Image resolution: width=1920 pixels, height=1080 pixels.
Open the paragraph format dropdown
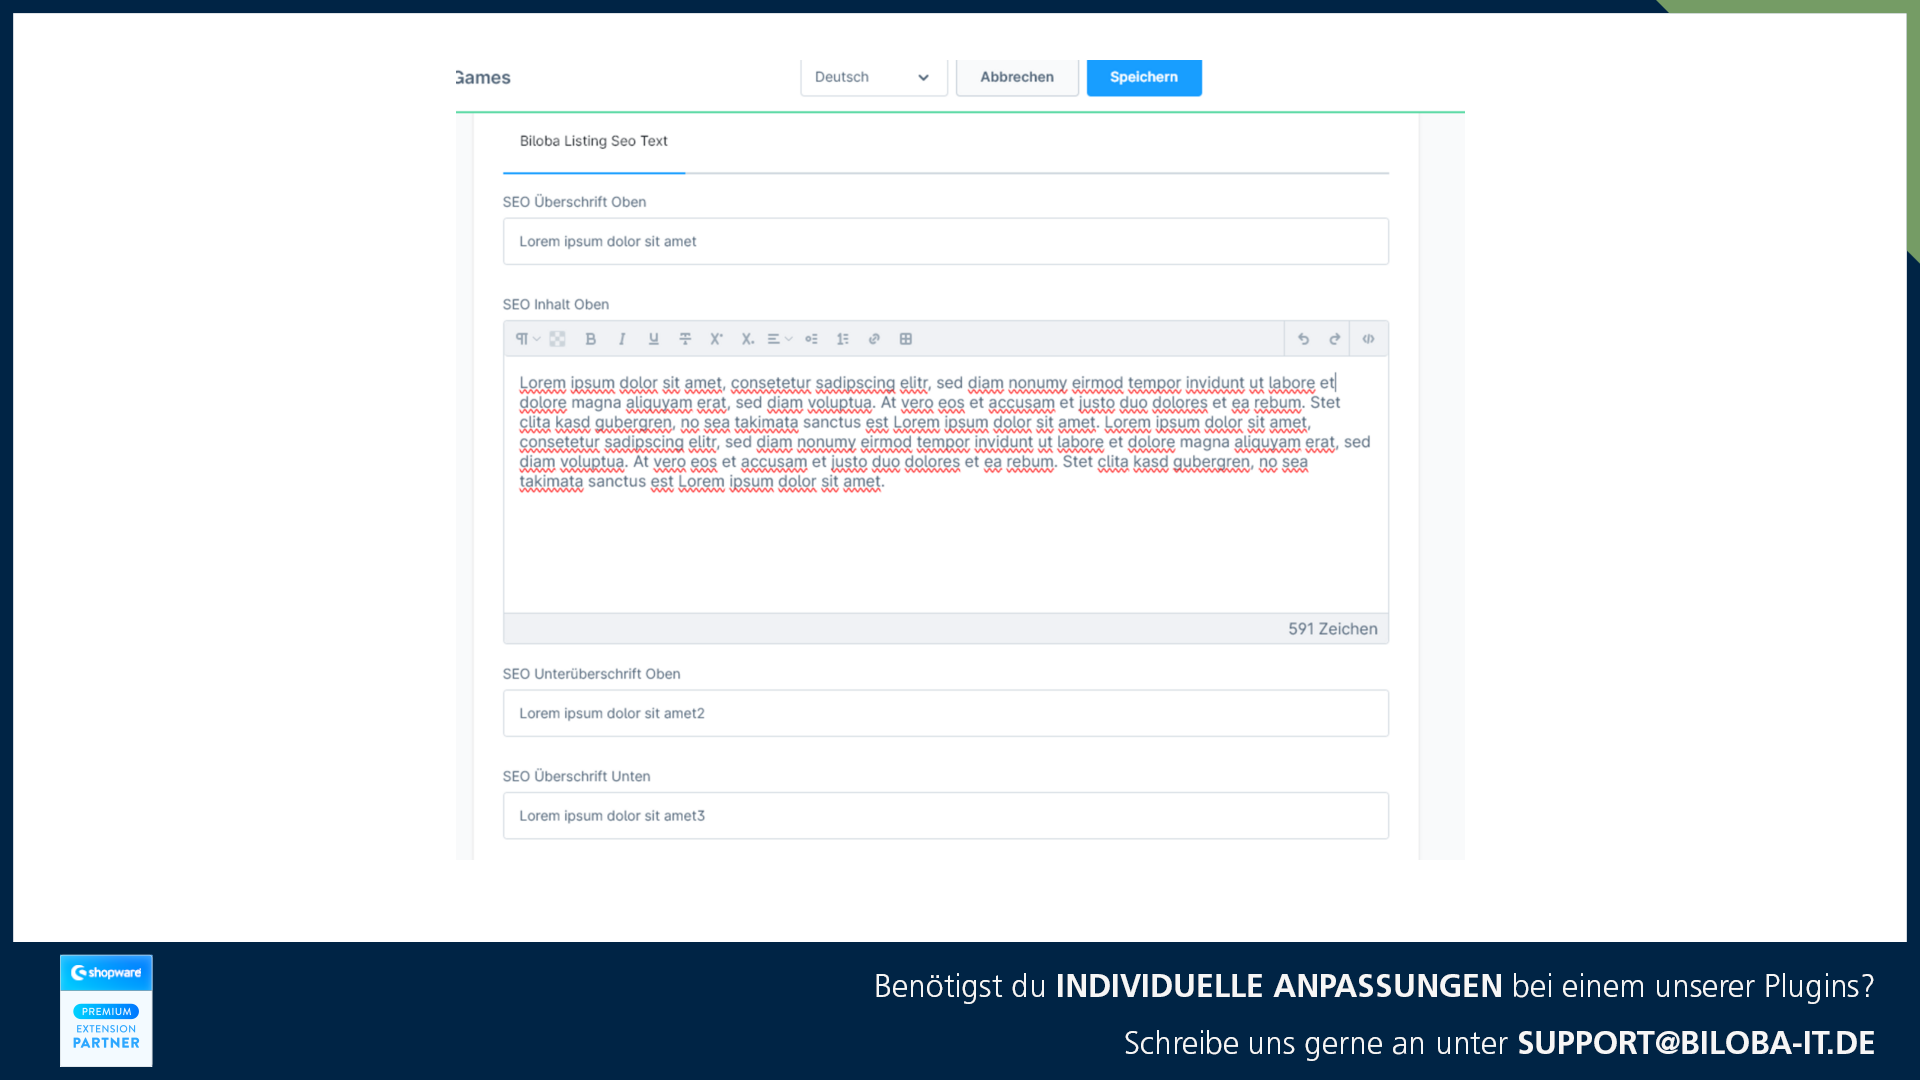coord(527,339)
